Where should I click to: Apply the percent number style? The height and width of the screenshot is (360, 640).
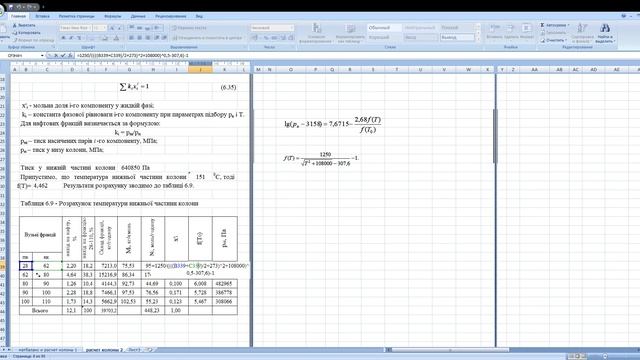coord(266,38)
